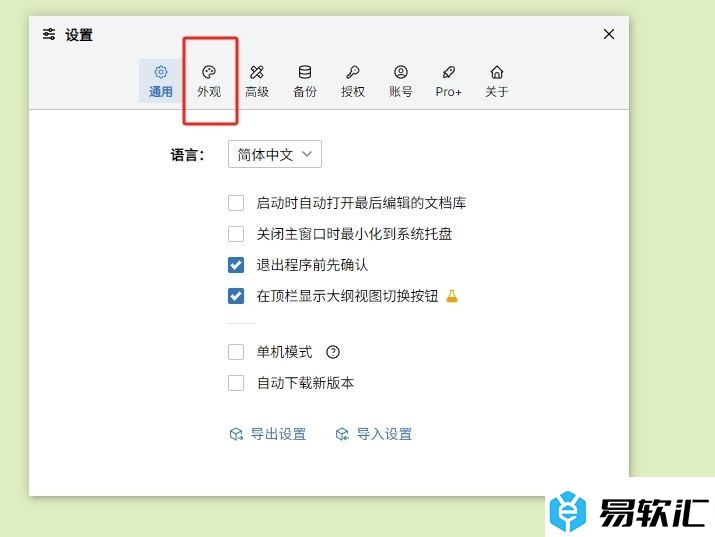Go to the 备份 backup tab
This screenshot has height=537, width=715.
coord(305,81)
